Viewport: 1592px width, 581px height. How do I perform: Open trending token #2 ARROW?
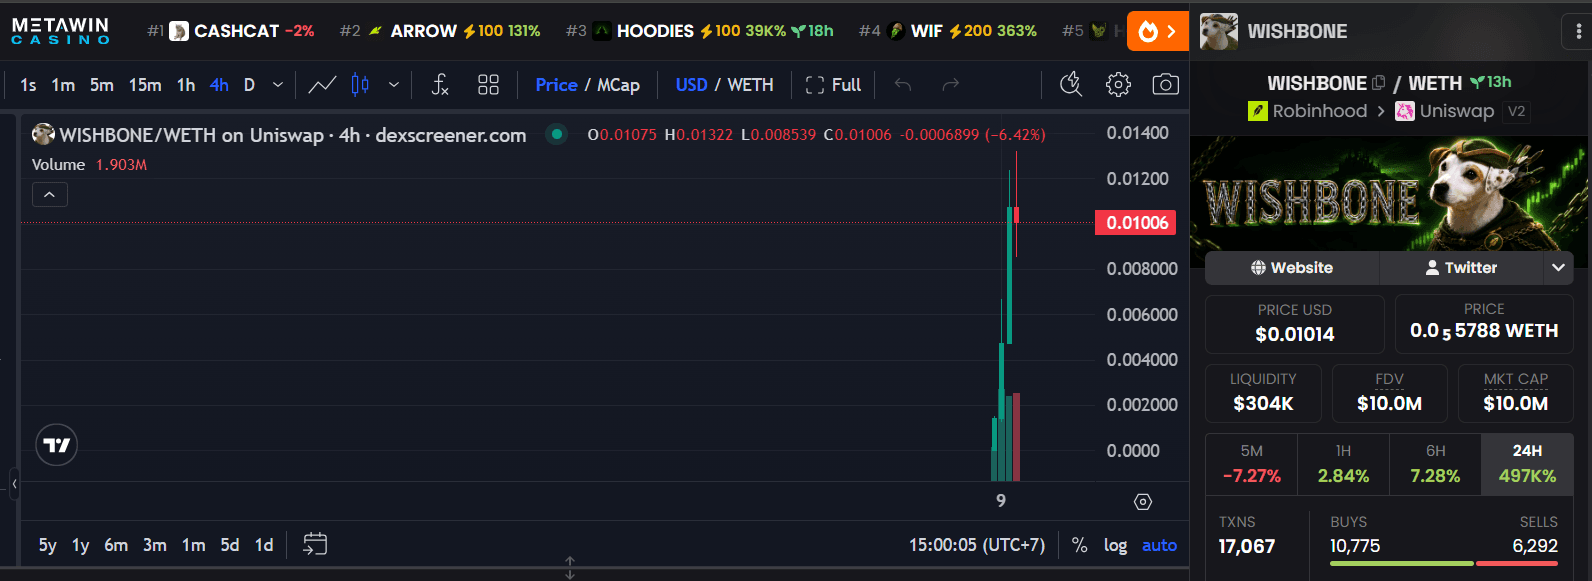pos(440,31)
